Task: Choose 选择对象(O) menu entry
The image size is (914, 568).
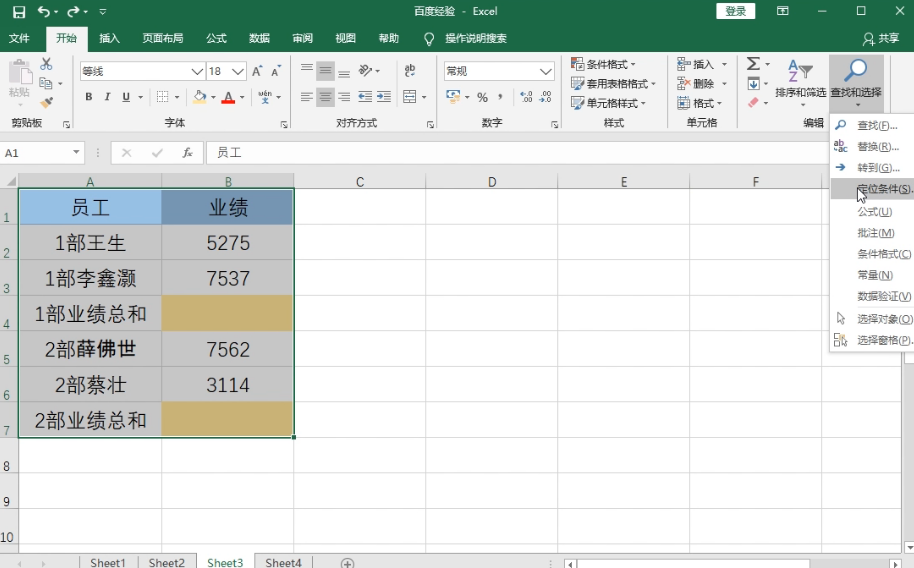Action: (x=873, y=319)
